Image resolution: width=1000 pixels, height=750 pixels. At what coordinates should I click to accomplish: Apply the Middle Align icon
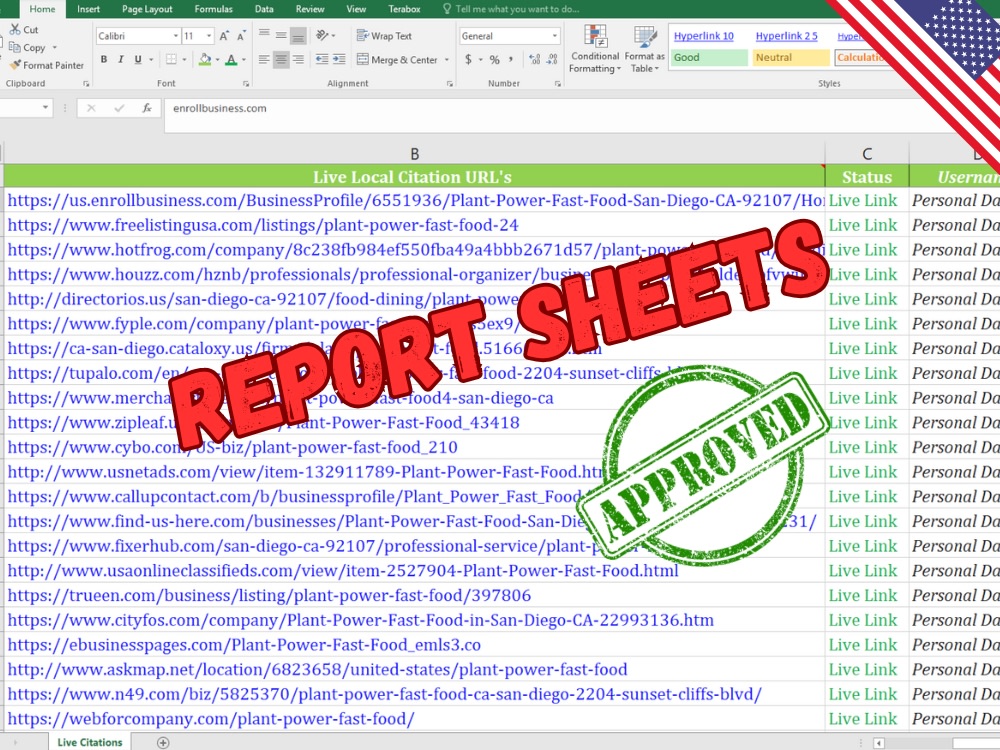pos(281,35)
